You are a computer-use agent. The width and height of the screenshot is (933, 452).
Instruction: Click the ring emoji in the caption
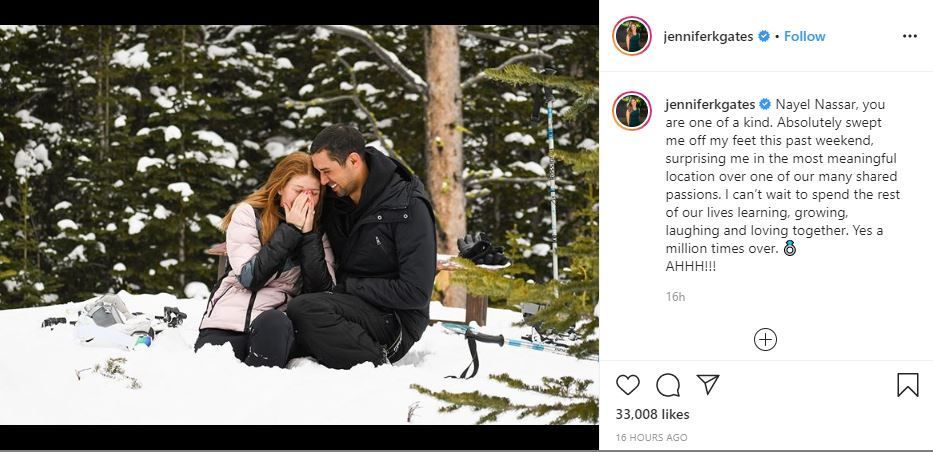789,248
